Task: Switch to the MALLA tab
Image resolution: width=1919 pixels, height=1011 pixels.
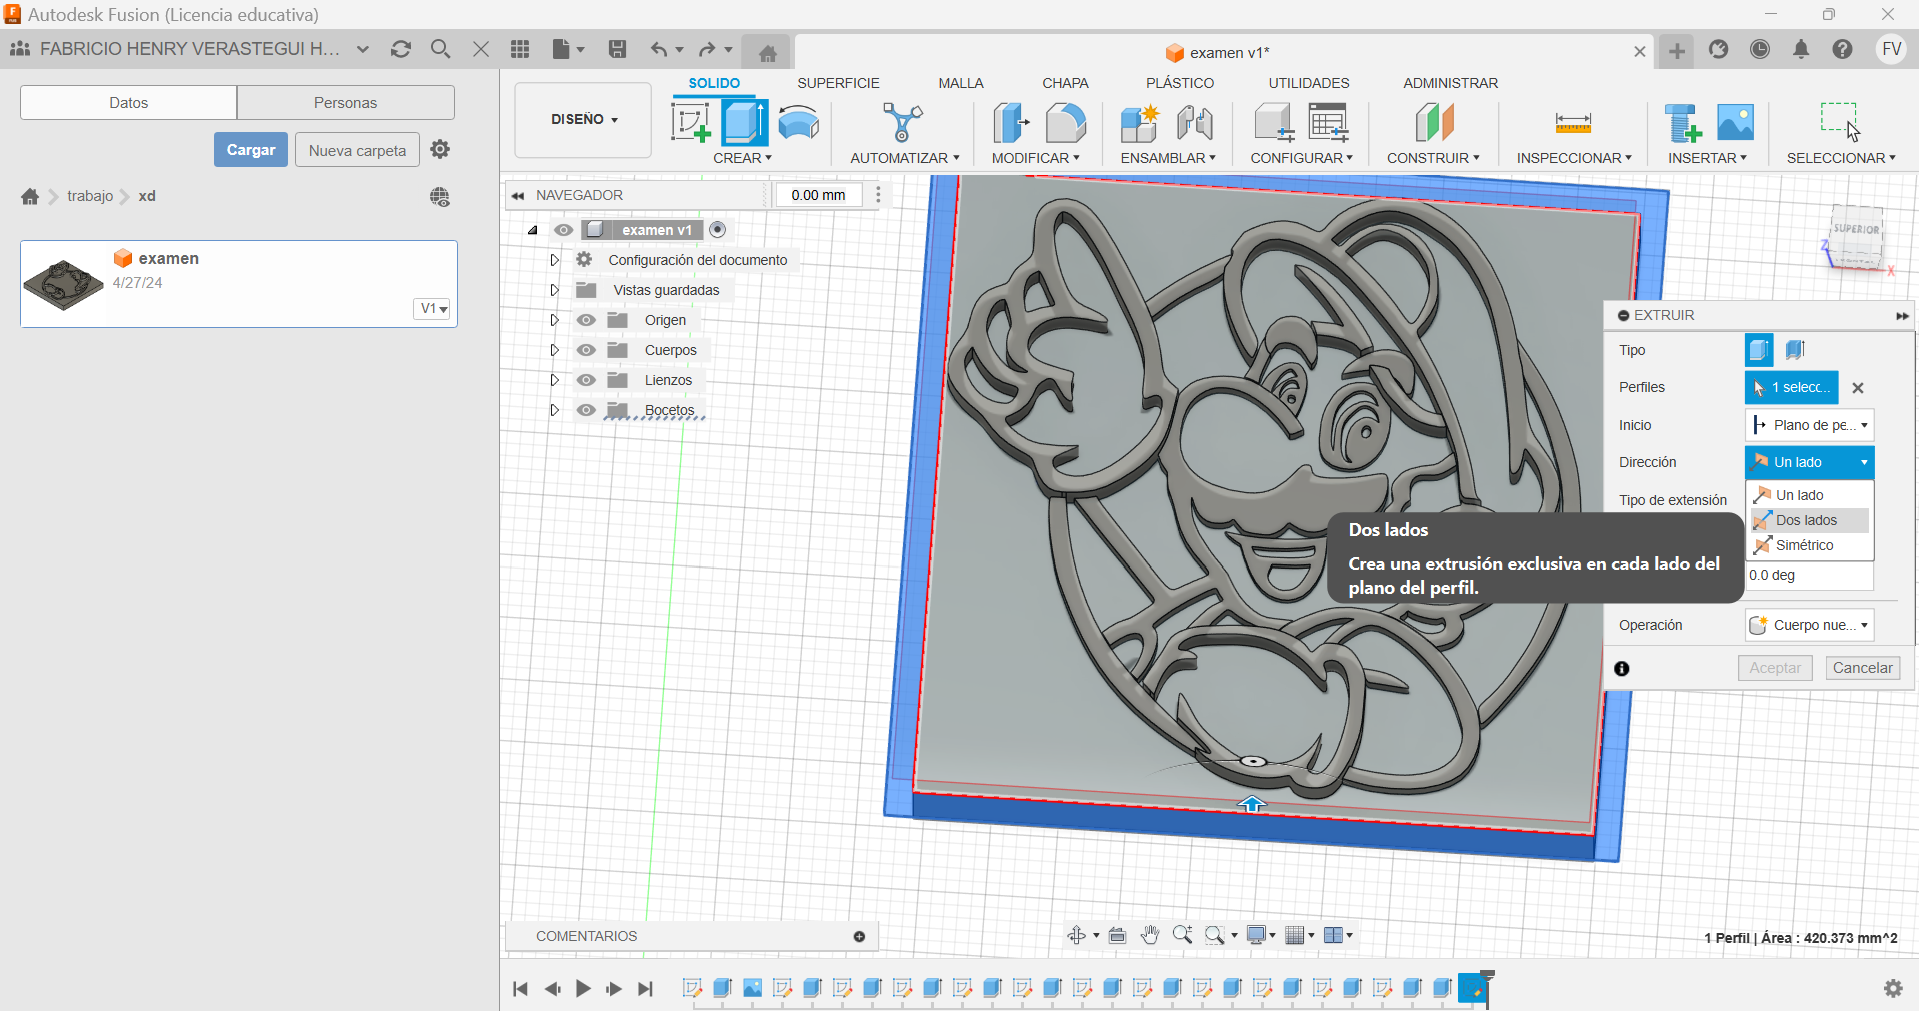Action: point(961,83)
